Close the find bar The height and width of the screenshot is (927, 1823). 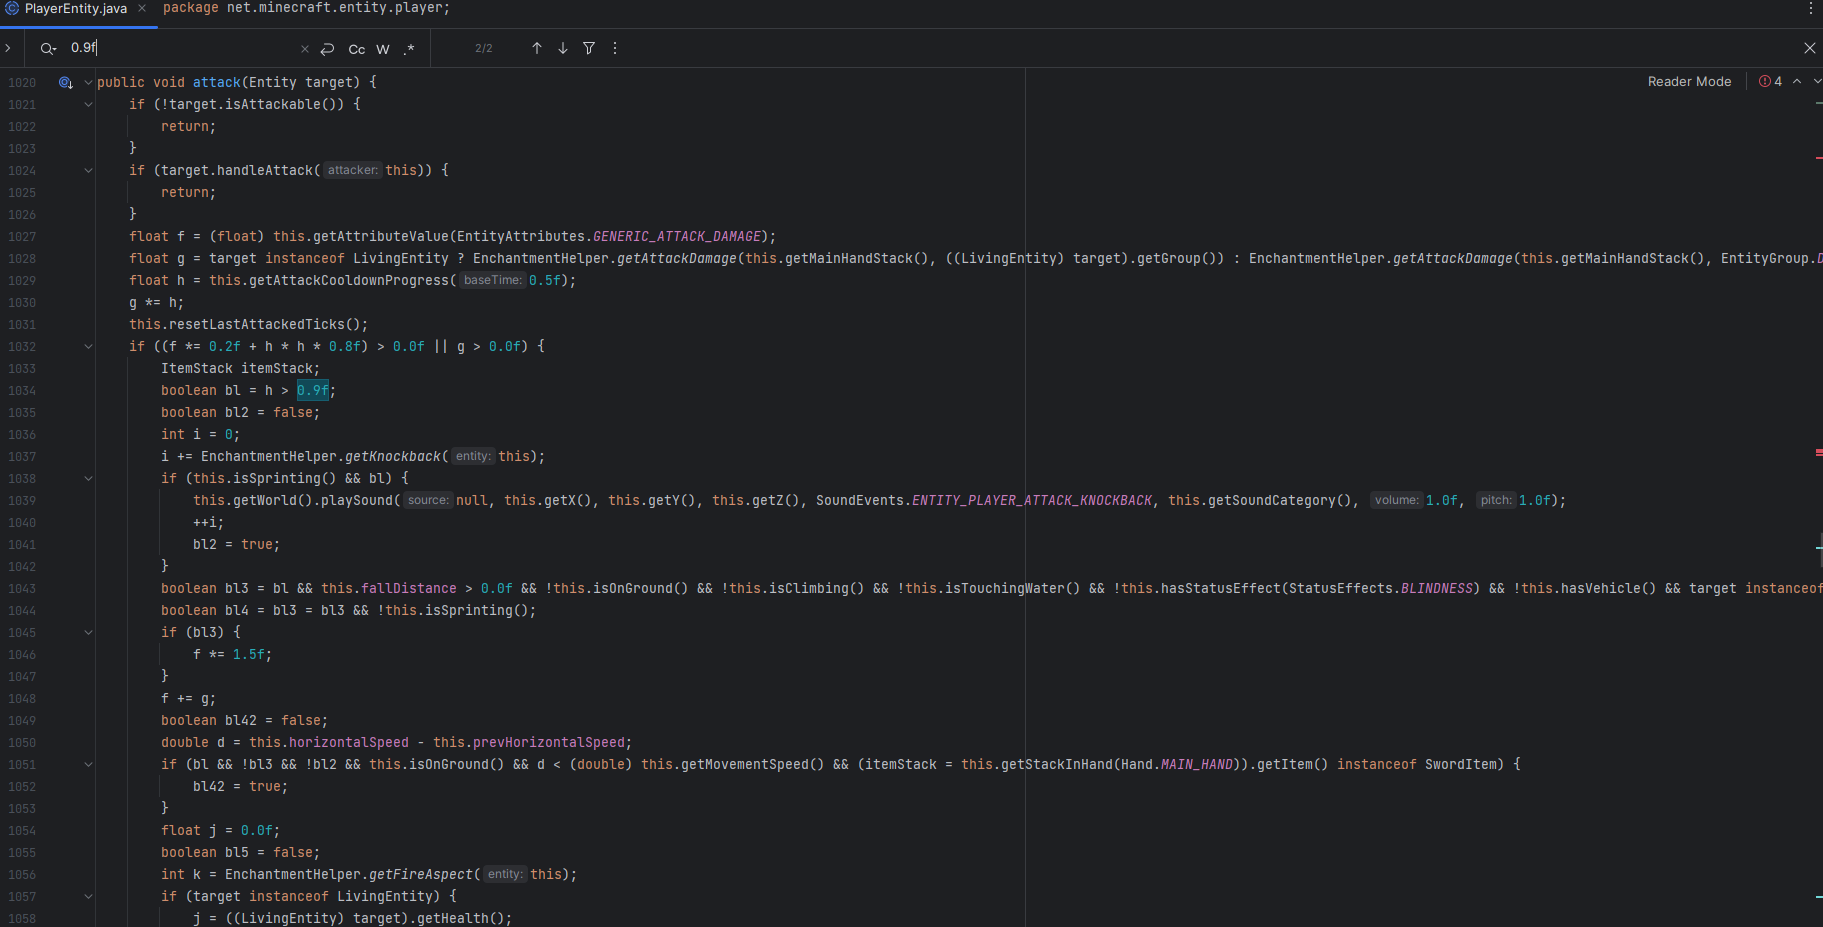tap(1809, 48)
